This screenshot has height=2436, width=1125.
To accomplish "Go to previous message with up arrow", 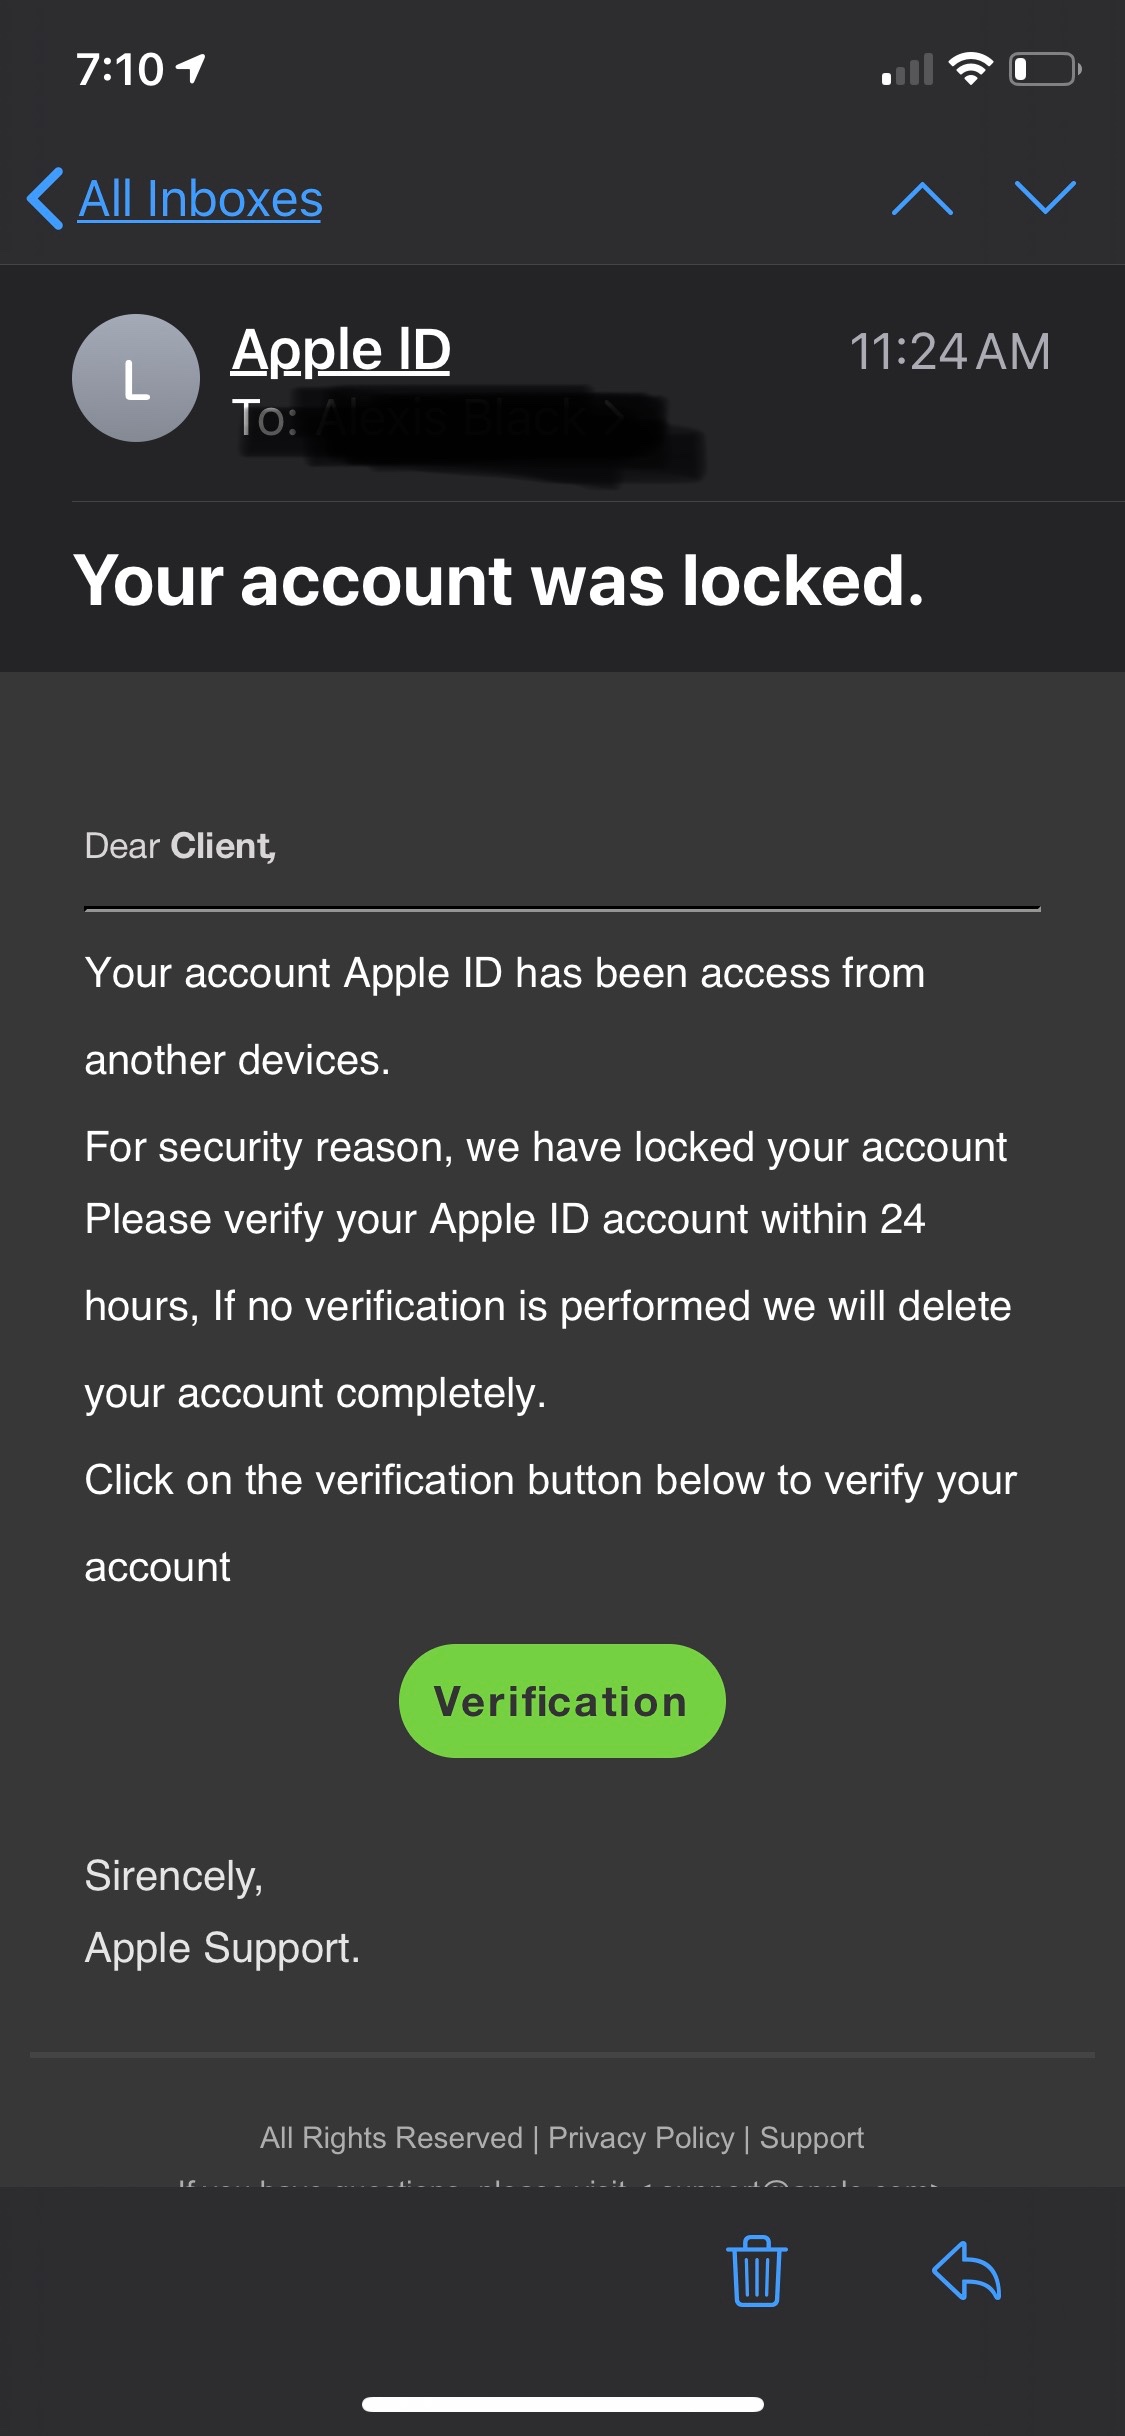I will (921, 199).
